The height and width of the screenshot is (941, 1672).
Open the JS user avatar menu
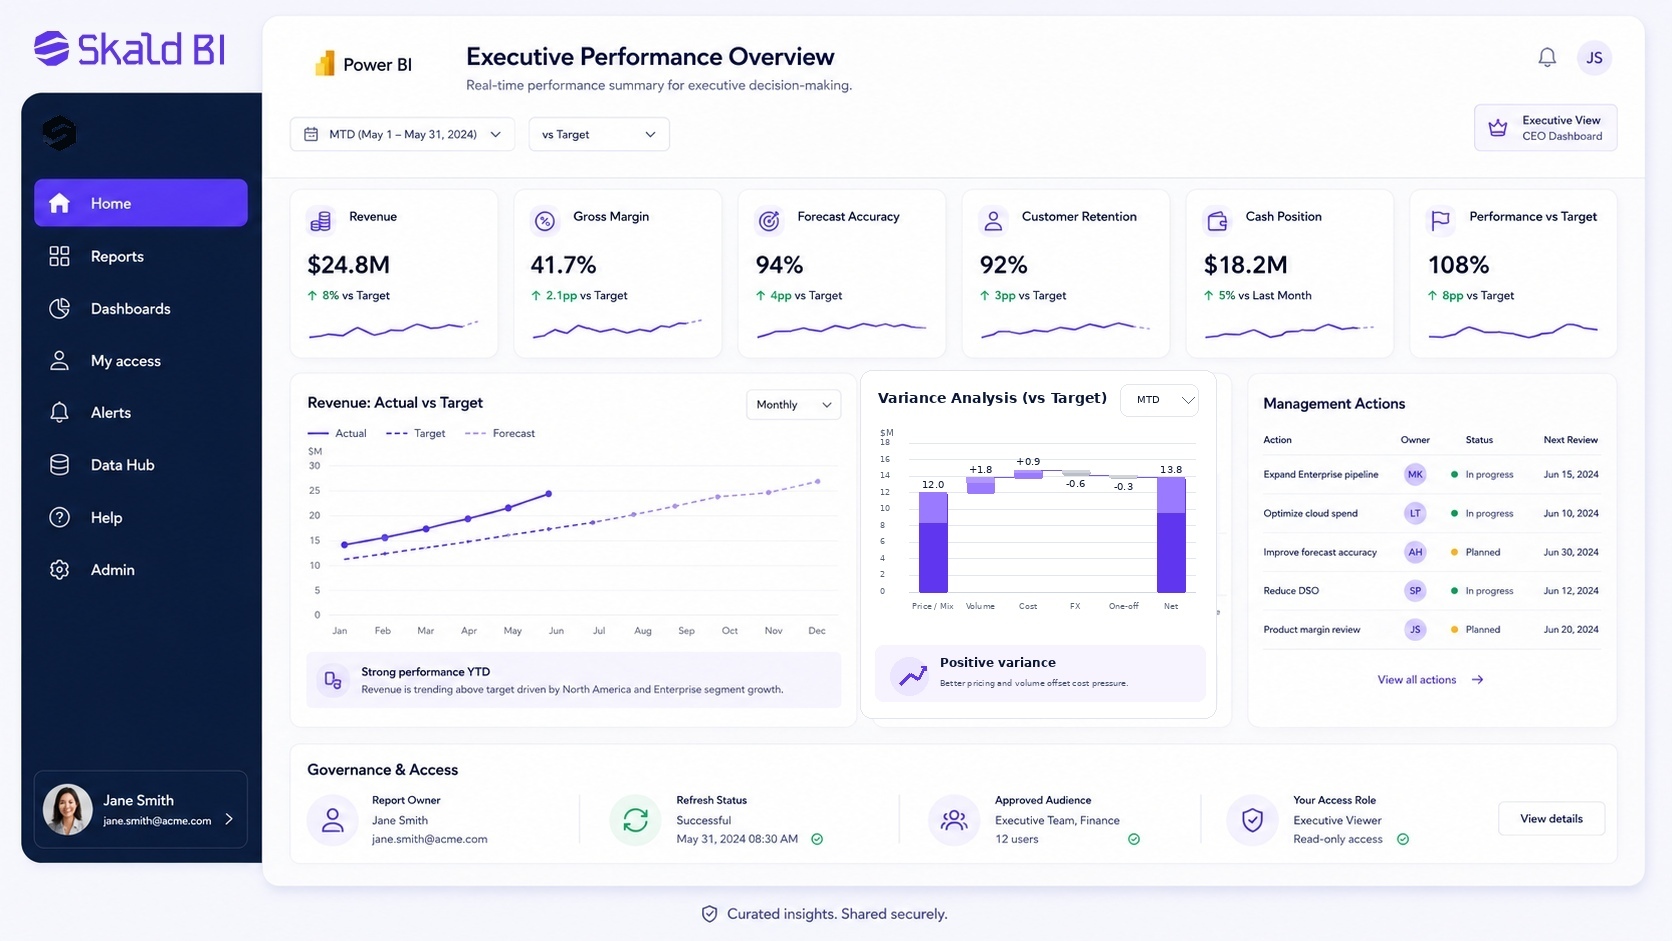pos(1594,58)
